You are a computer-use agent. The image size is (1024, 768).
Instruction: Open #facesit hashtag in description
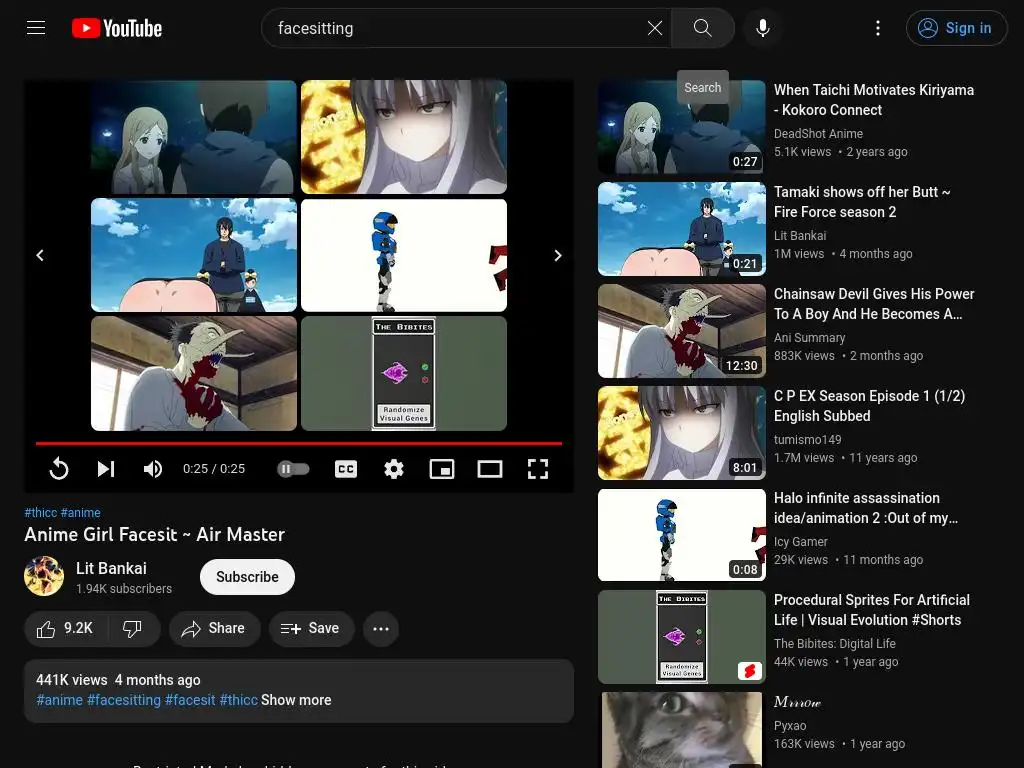pyautogui.click(x=190, y=700)
